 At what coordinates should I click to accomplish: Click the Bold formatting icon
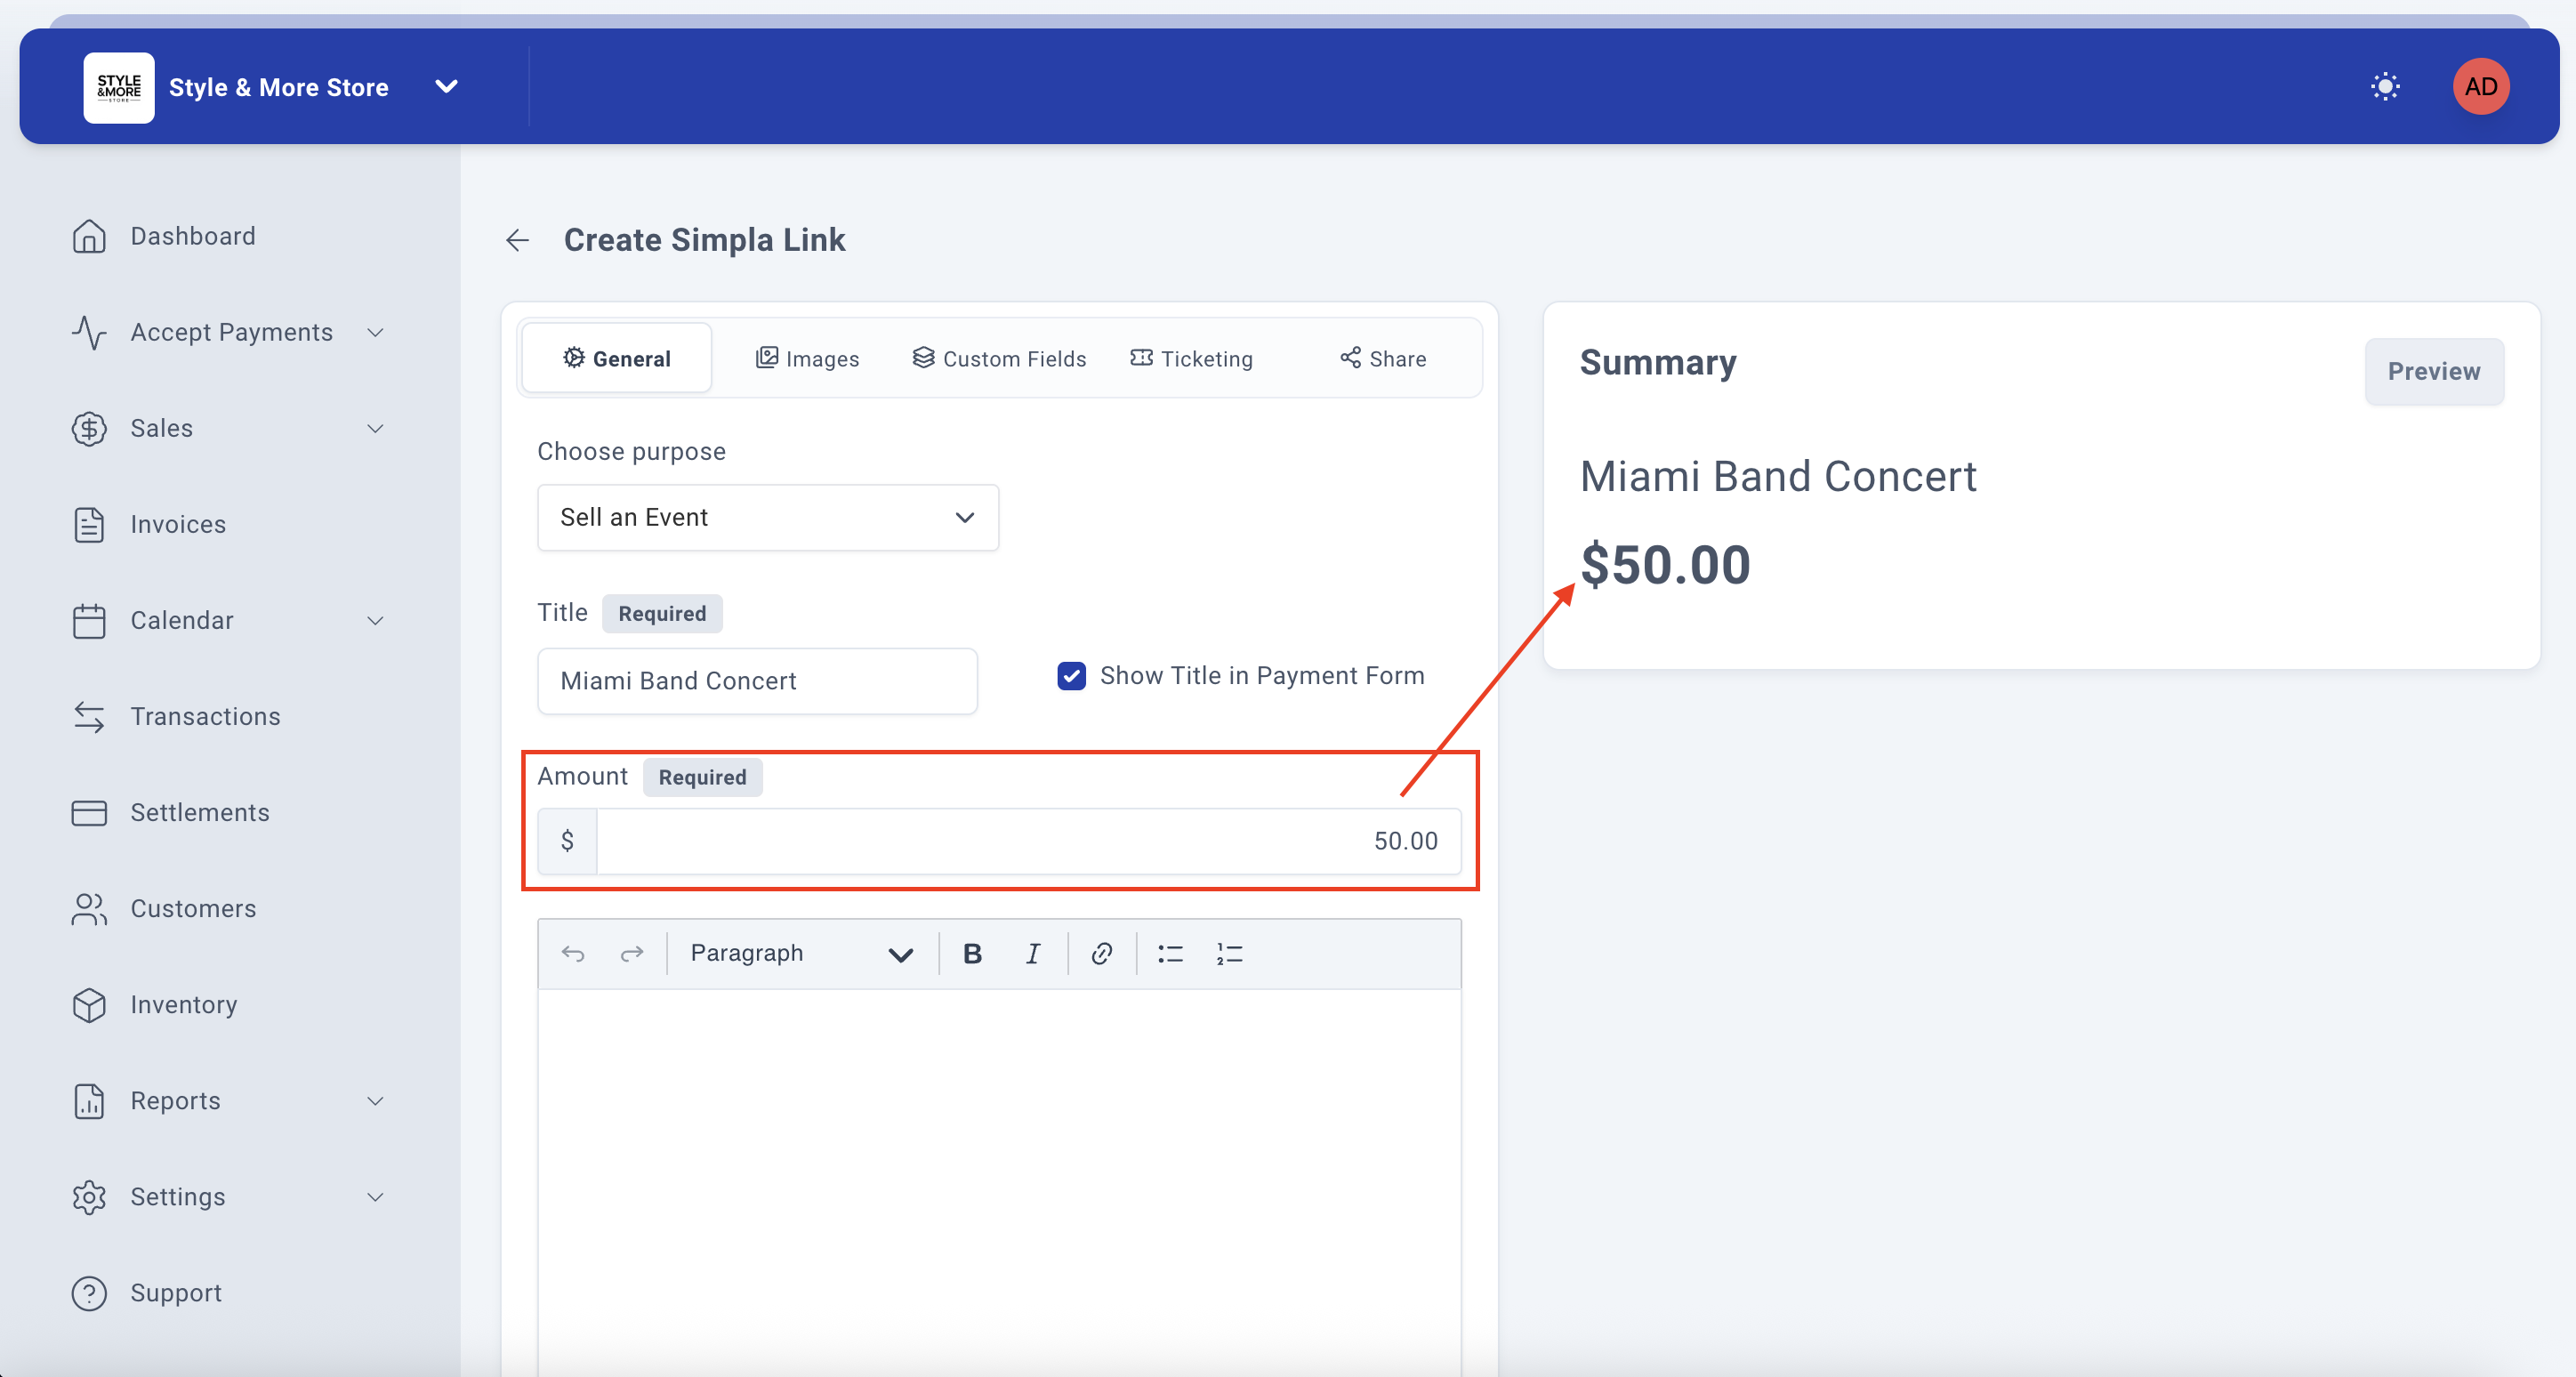point(971,954)
